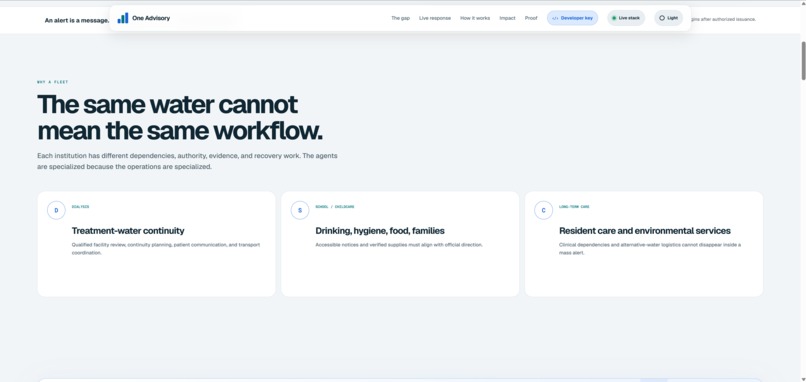Click the D dialysis circle badge
Viewport: 806px width, 382px height.
57,210
